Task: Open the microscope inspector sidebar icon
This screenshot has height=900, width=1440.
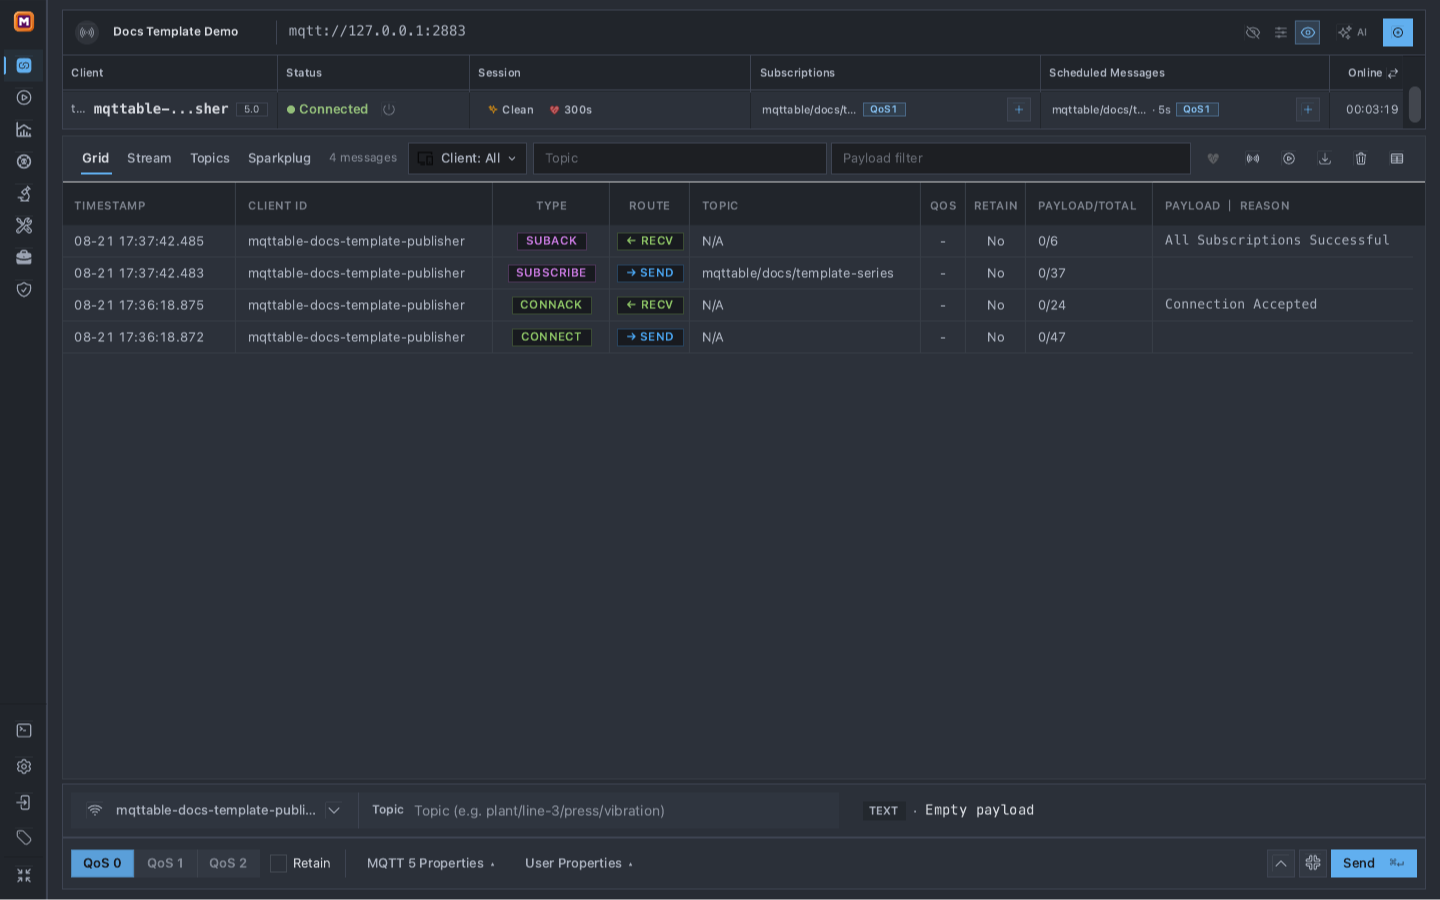Action: 24,194
